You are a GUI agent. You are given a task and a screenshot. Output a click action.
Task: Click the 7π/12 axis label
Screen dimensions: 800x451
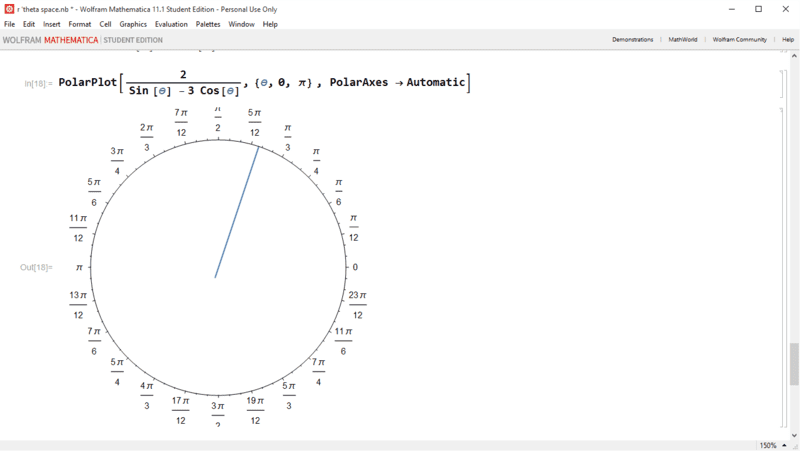click(181, 122)
